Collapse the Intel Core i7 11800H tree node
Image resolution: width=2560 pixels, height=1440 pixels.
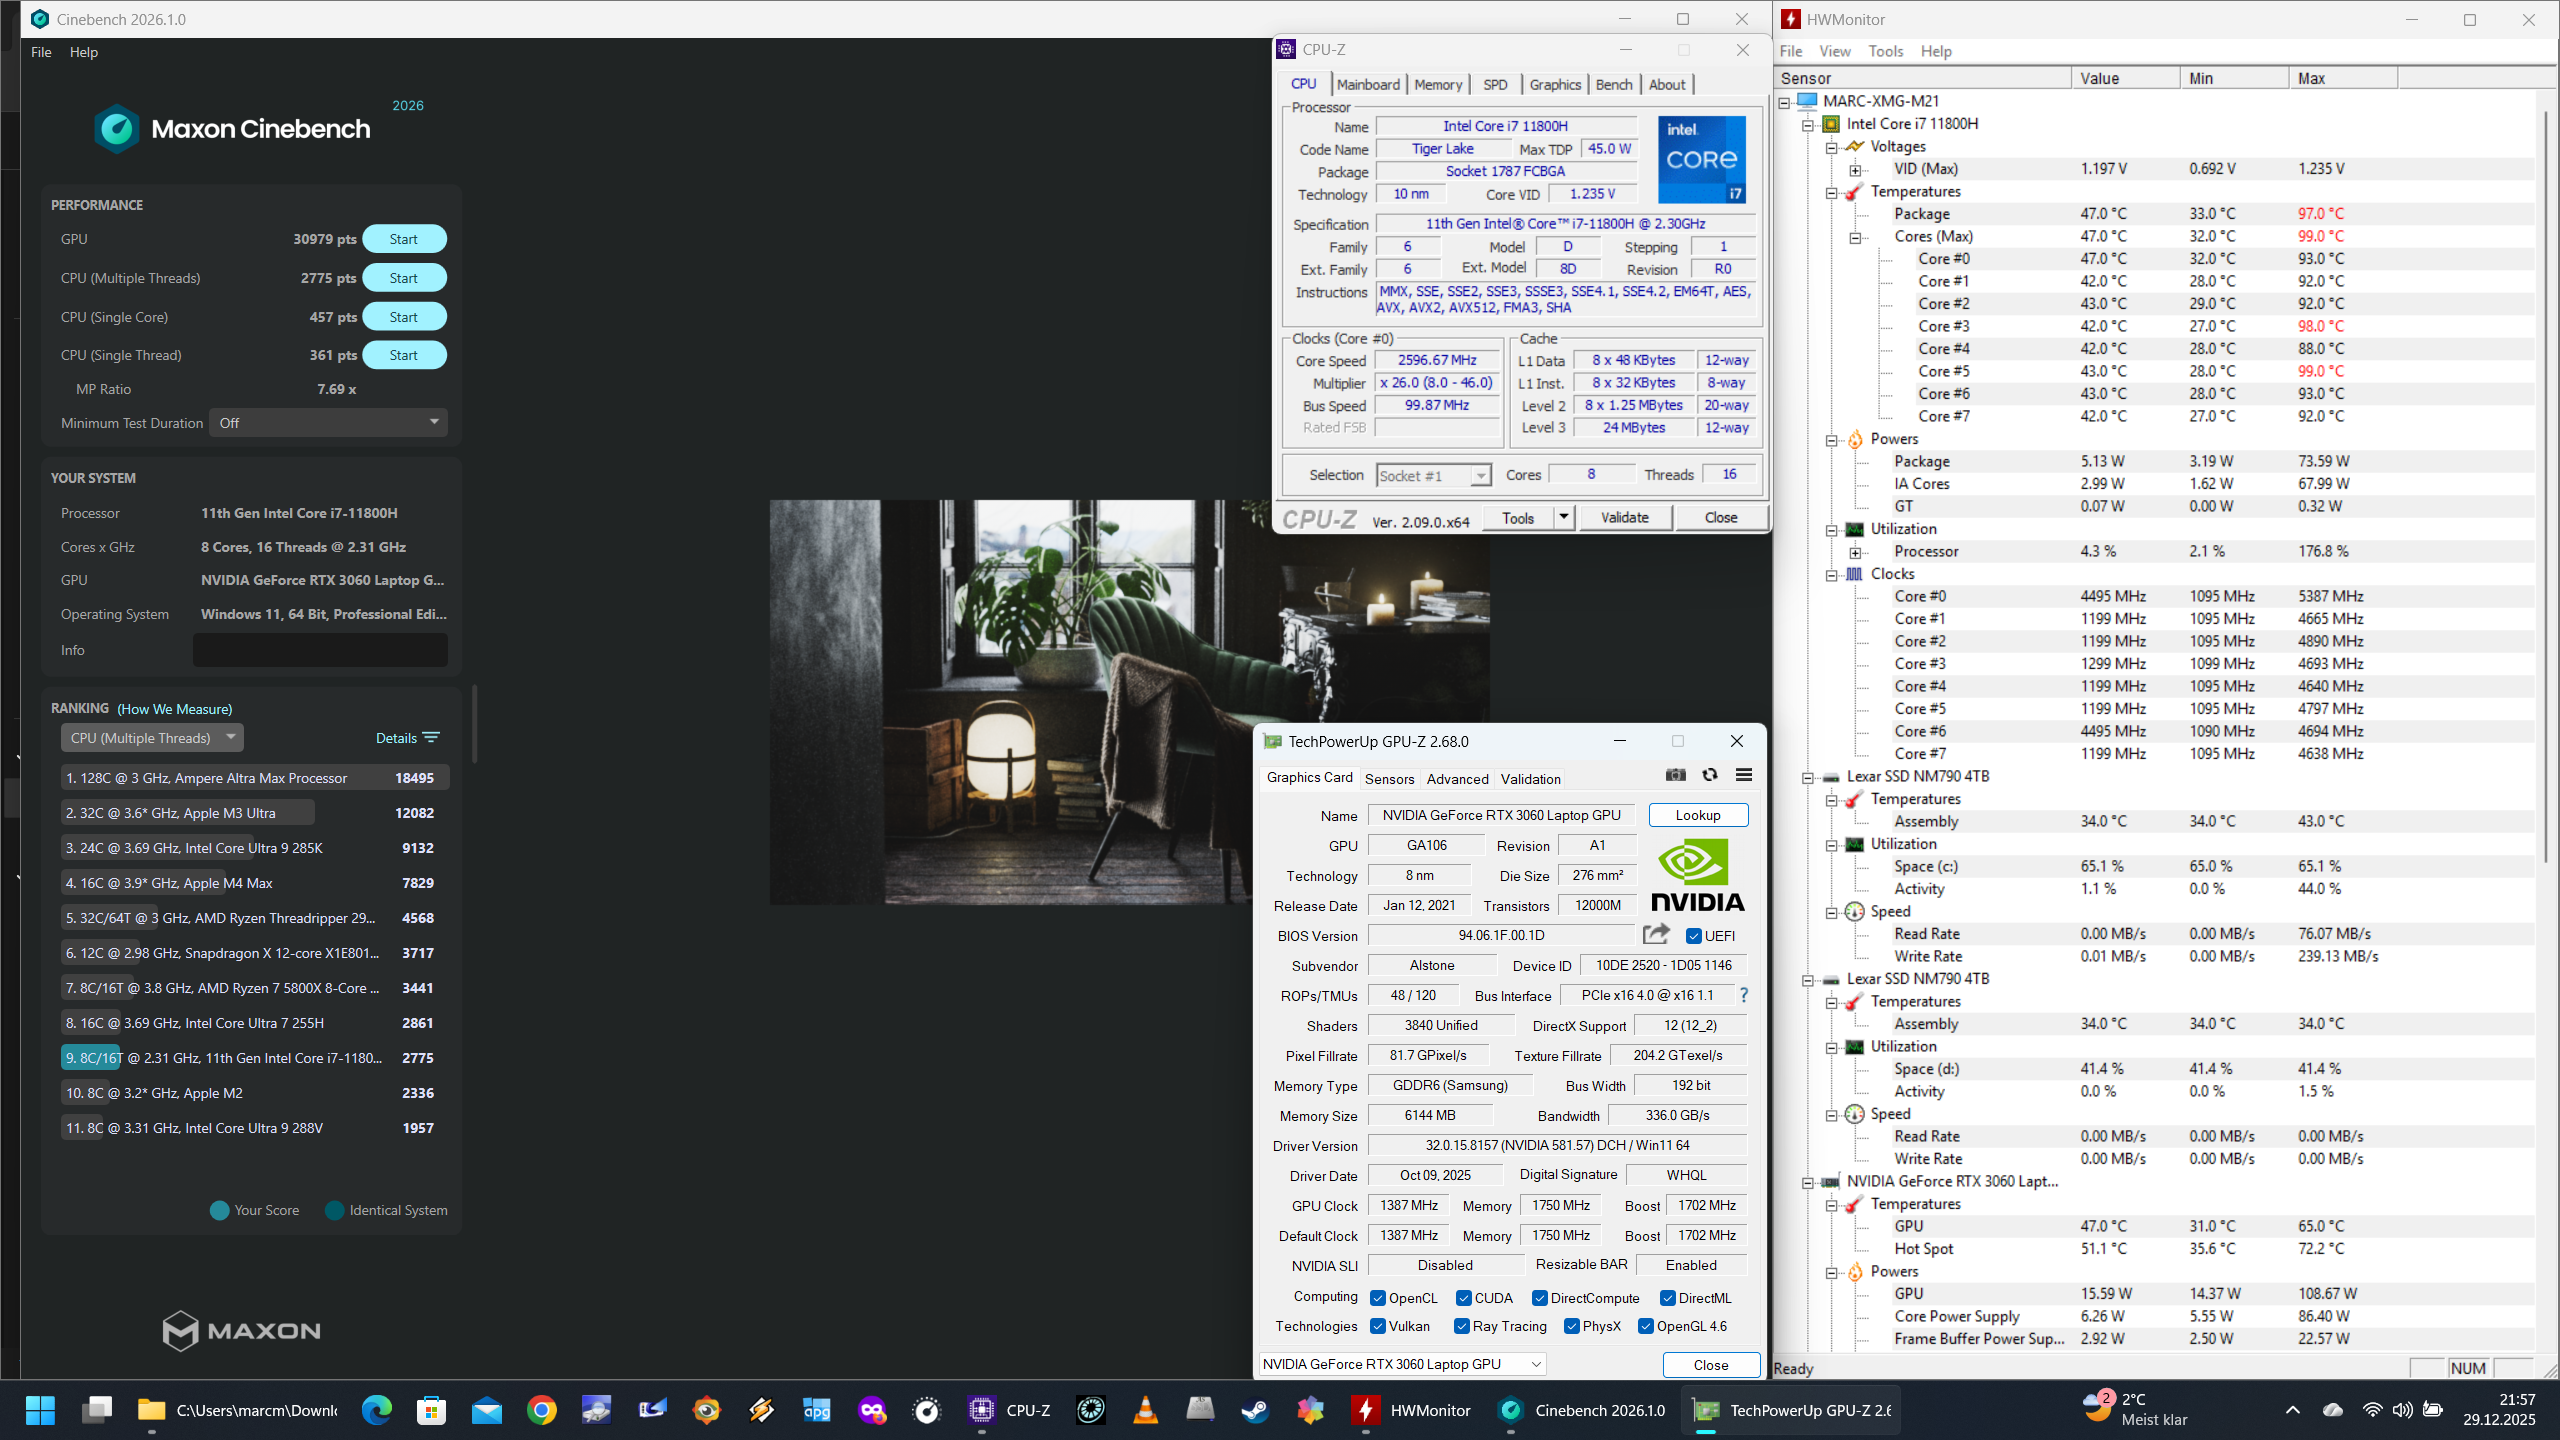pos(1808,125)
